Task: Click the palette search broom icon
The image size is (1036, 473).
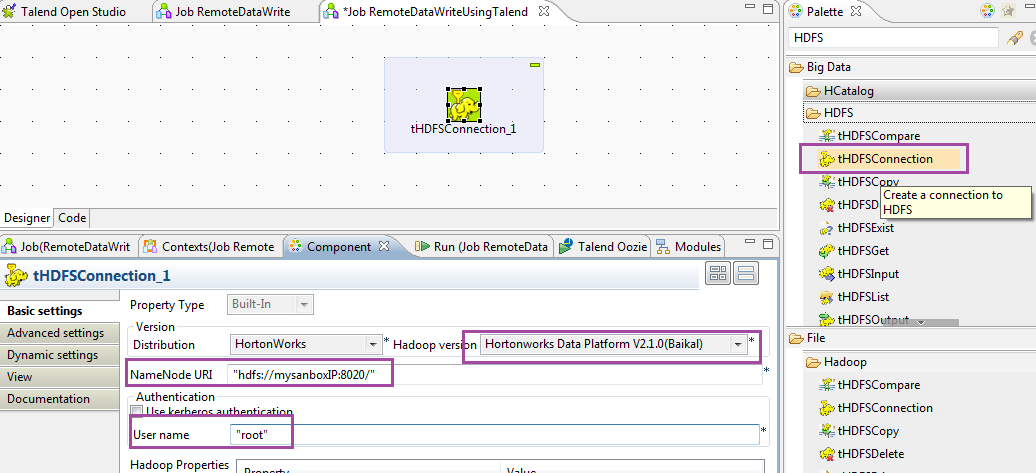Action: pyautogui.click(x=1014, y=38)
